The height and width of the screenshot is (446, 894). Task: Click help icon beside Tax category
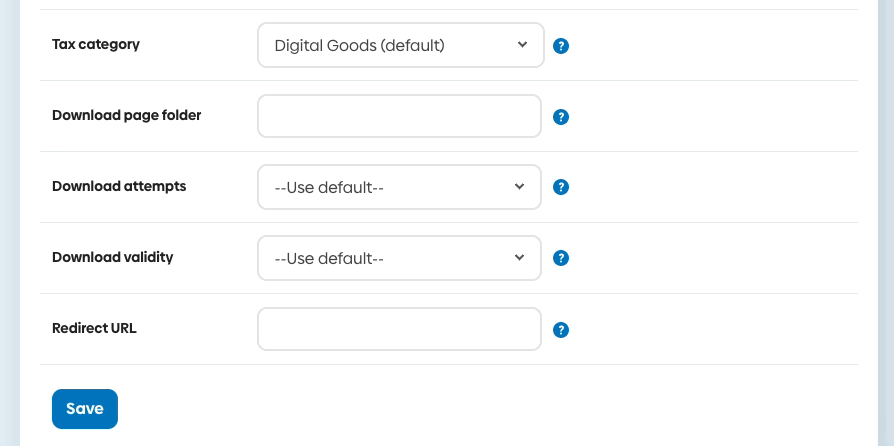pos(561,46)
